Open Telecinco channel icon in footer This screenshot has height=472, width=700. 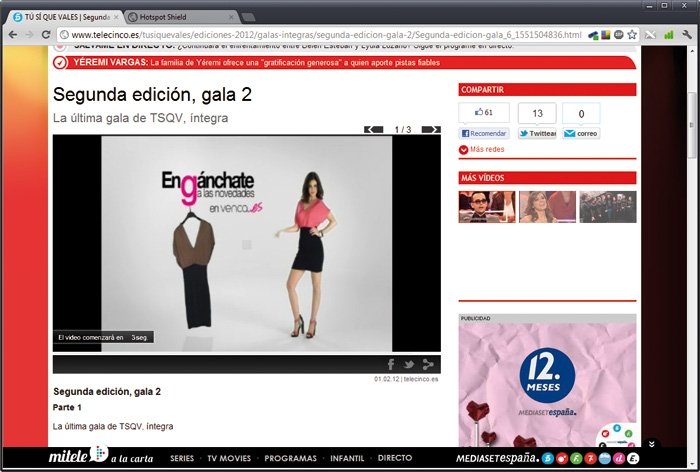(548, 458)
